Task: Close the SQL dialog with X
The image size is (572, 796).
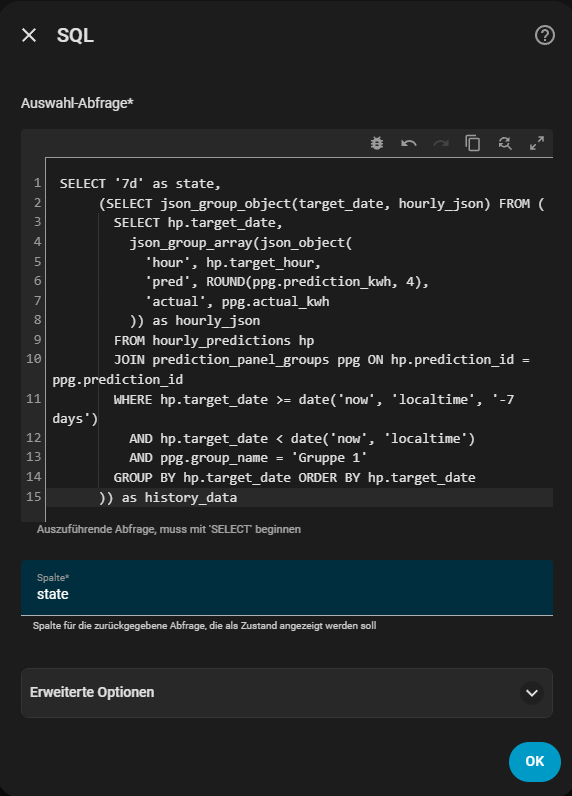Action: 29,35
